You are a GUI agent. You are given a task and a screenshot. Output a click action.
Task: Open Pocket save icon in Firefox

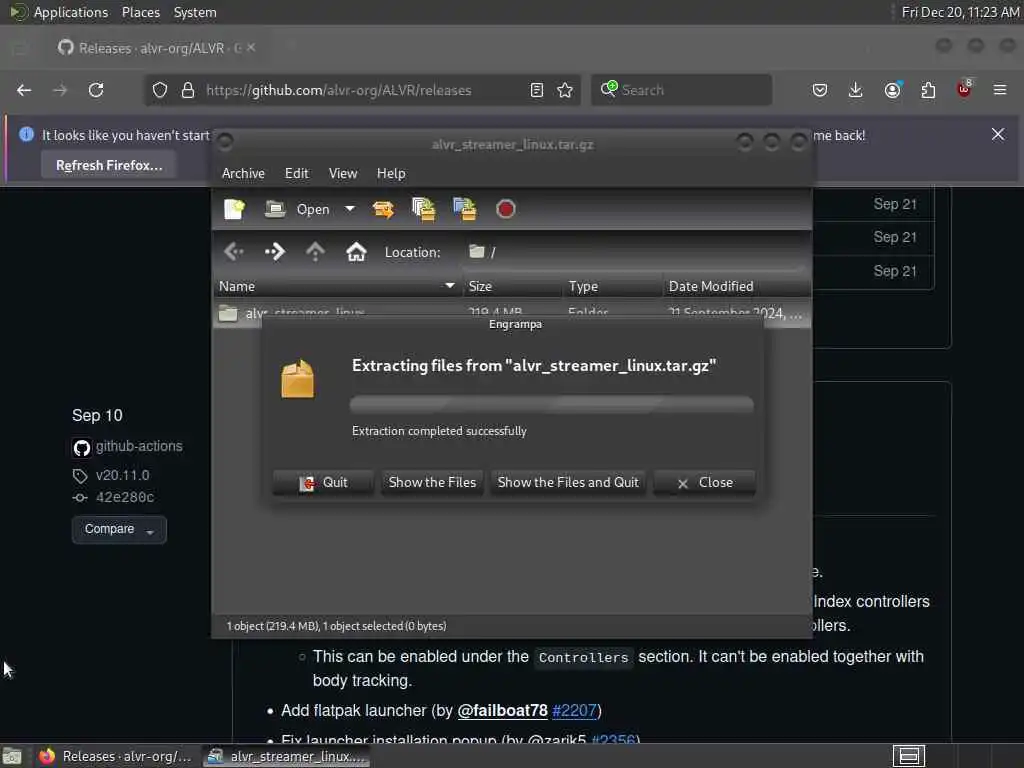pos(820,90)
